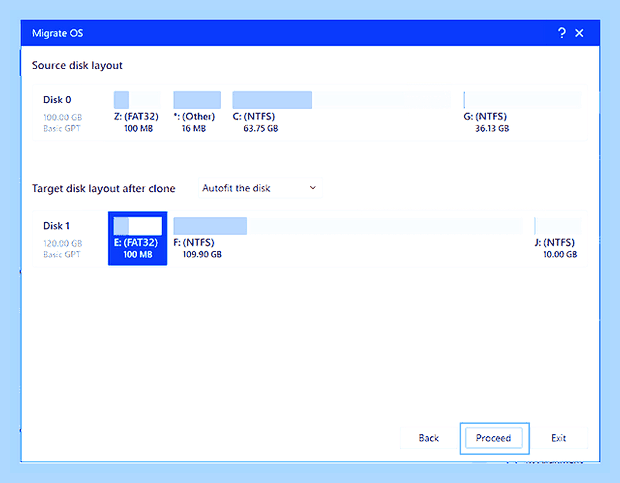Click the 16 MB size text
Image resolution: width=620 pixels, height=483 pixels.
194,128
